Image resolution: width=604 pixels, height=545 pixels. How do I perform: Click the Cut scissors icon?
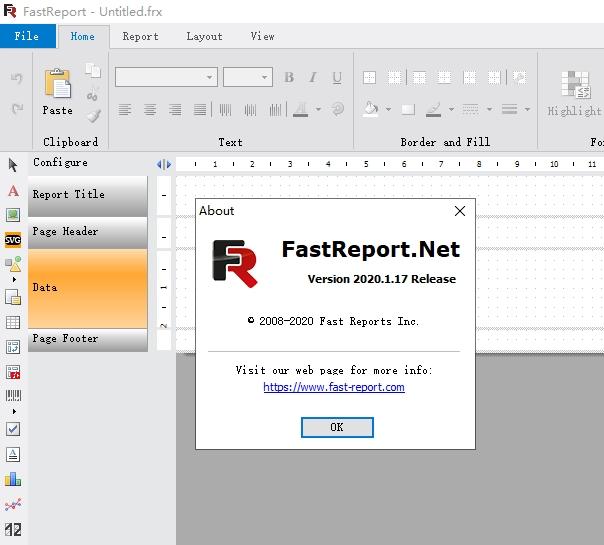[x=92, y=94]
